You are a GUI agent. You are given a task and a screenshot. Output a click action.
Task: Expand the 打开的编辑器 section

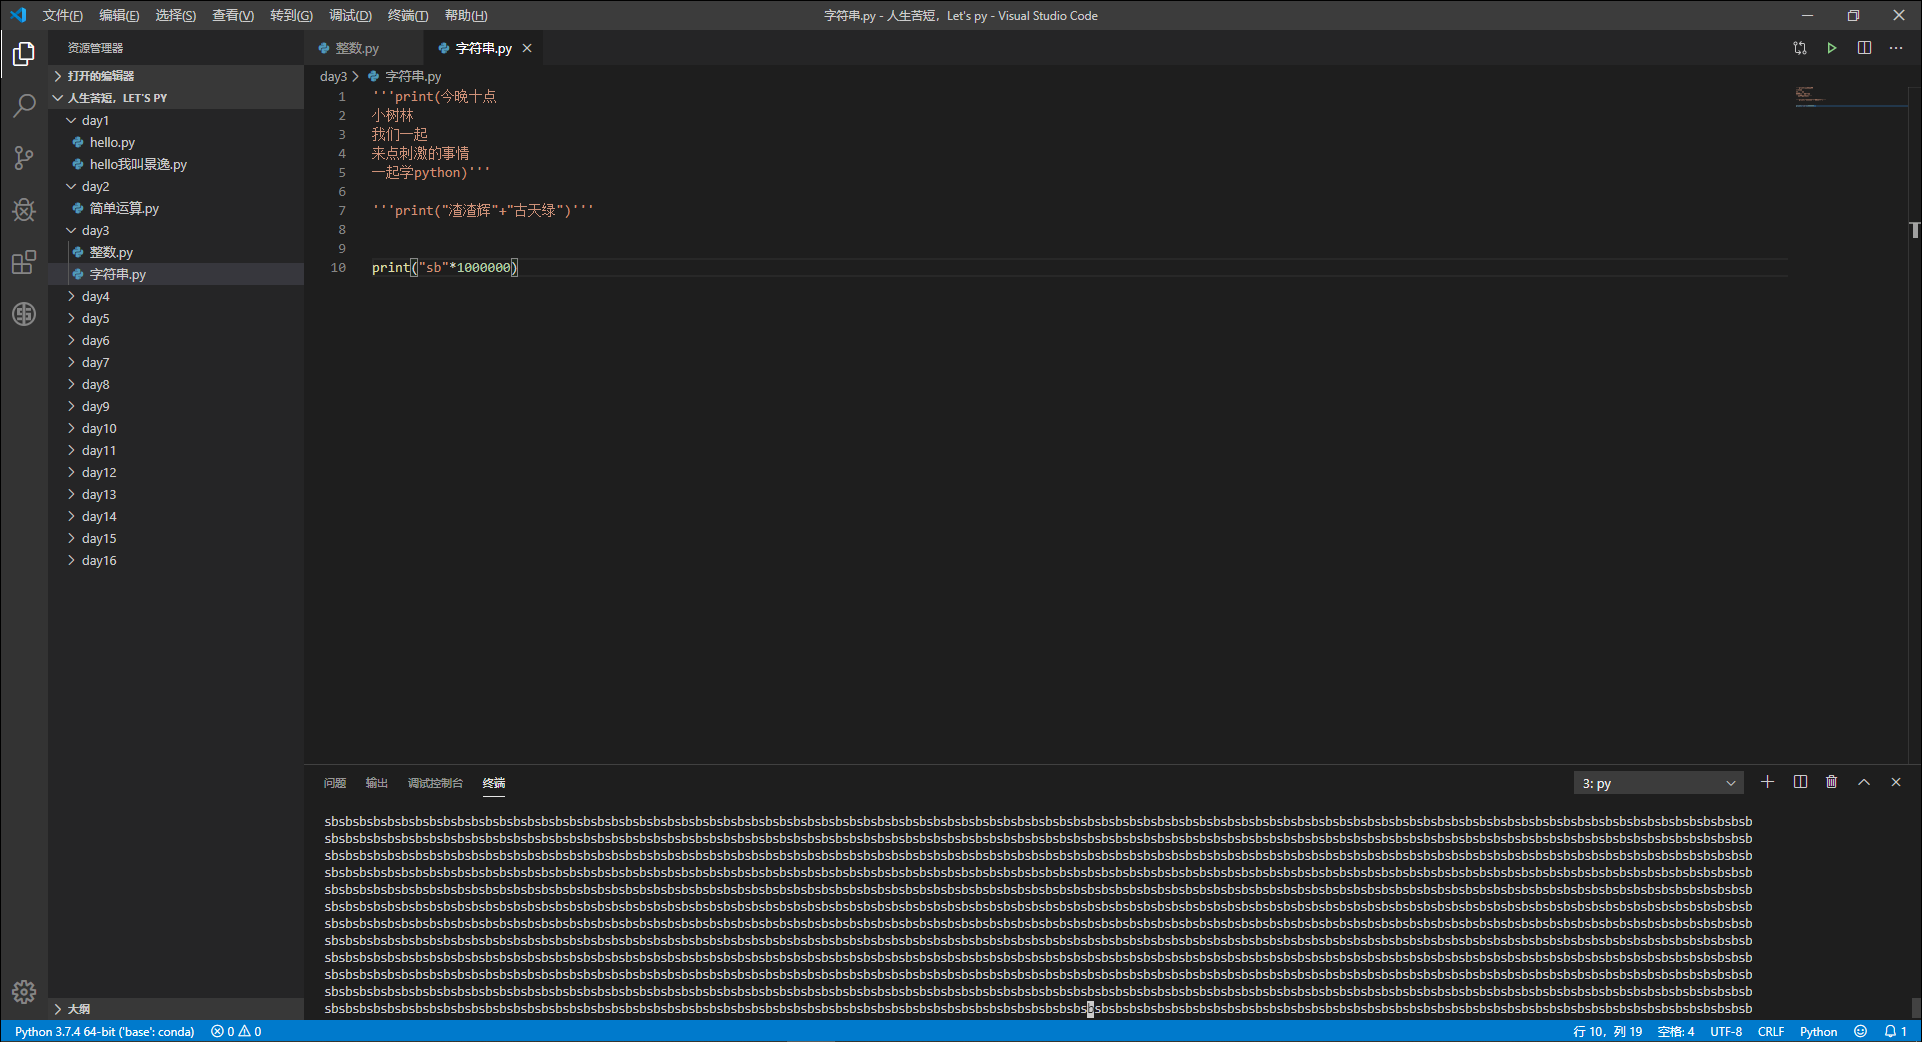[x=176, y=76]
